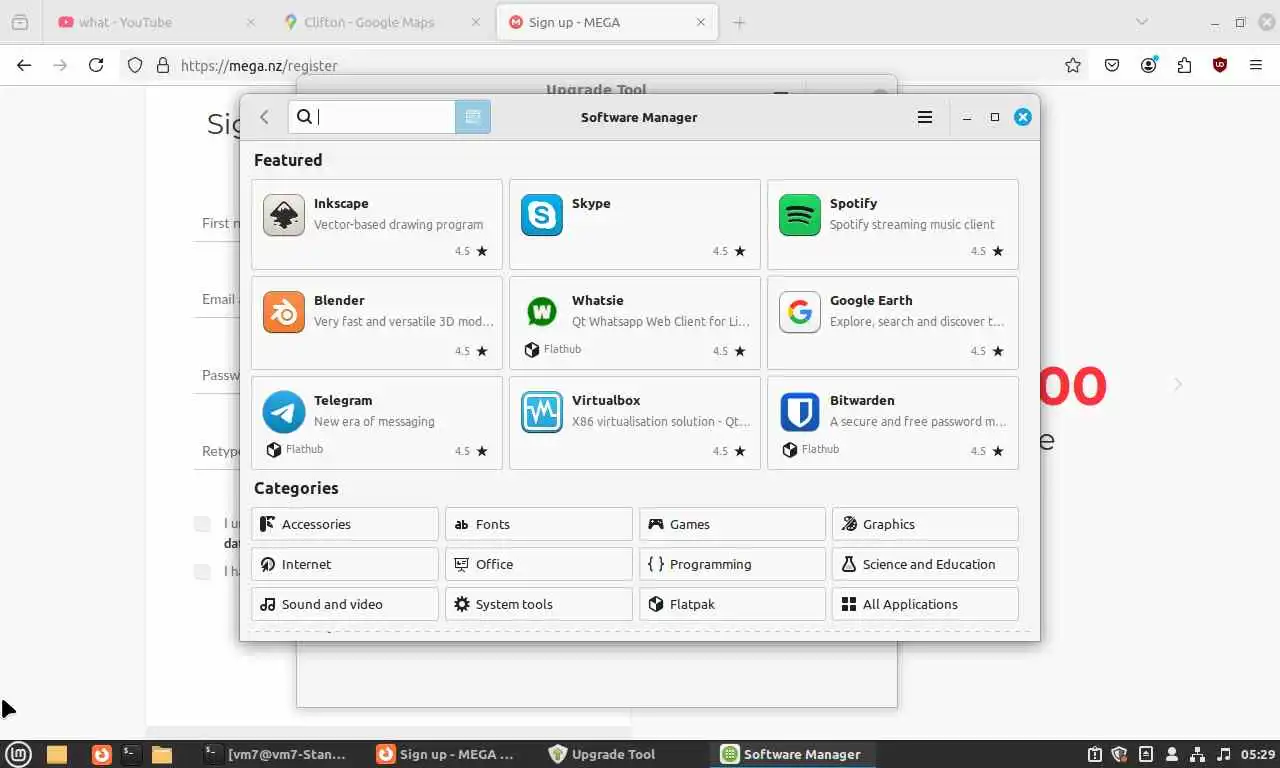Launch Firefox from the panel
Viewport: 1280px width, 768px height.
point(102,754)
